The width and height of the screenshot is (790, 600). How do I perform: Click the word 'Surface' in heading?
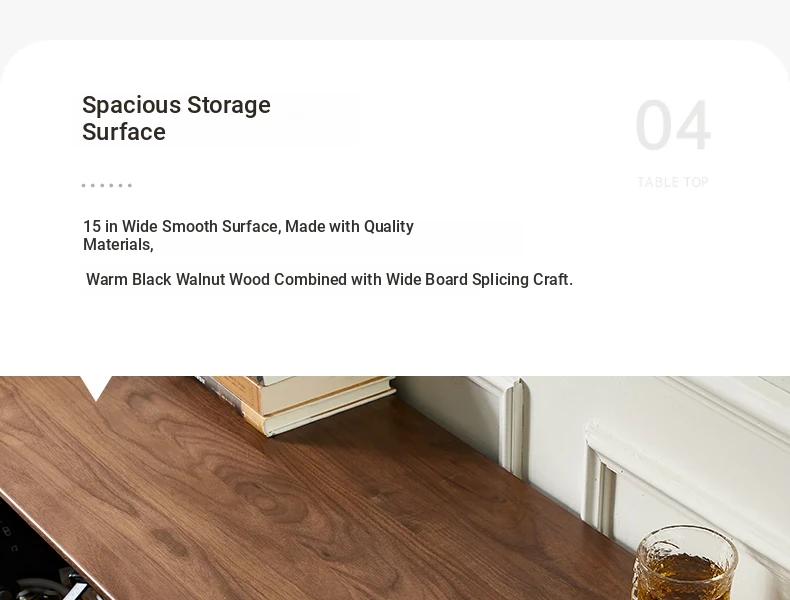(x=124, y=132)
